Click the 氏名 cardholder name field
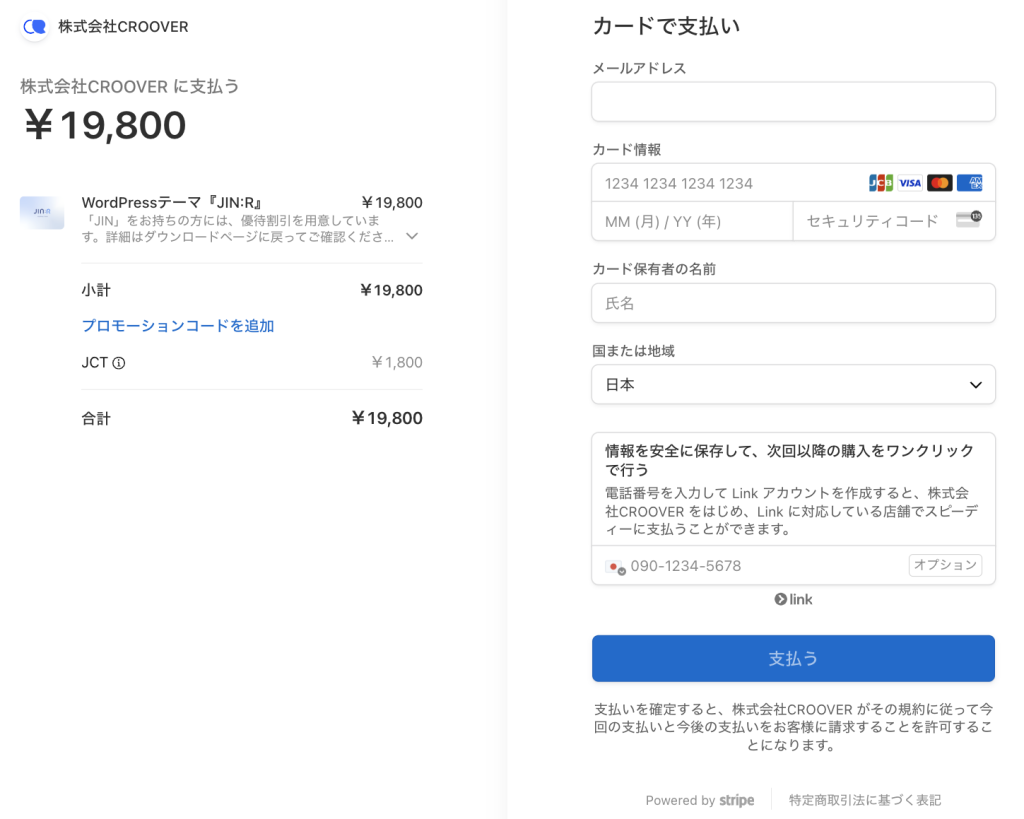The width and height of the screenshot is (1024, 819). (793, 303)
